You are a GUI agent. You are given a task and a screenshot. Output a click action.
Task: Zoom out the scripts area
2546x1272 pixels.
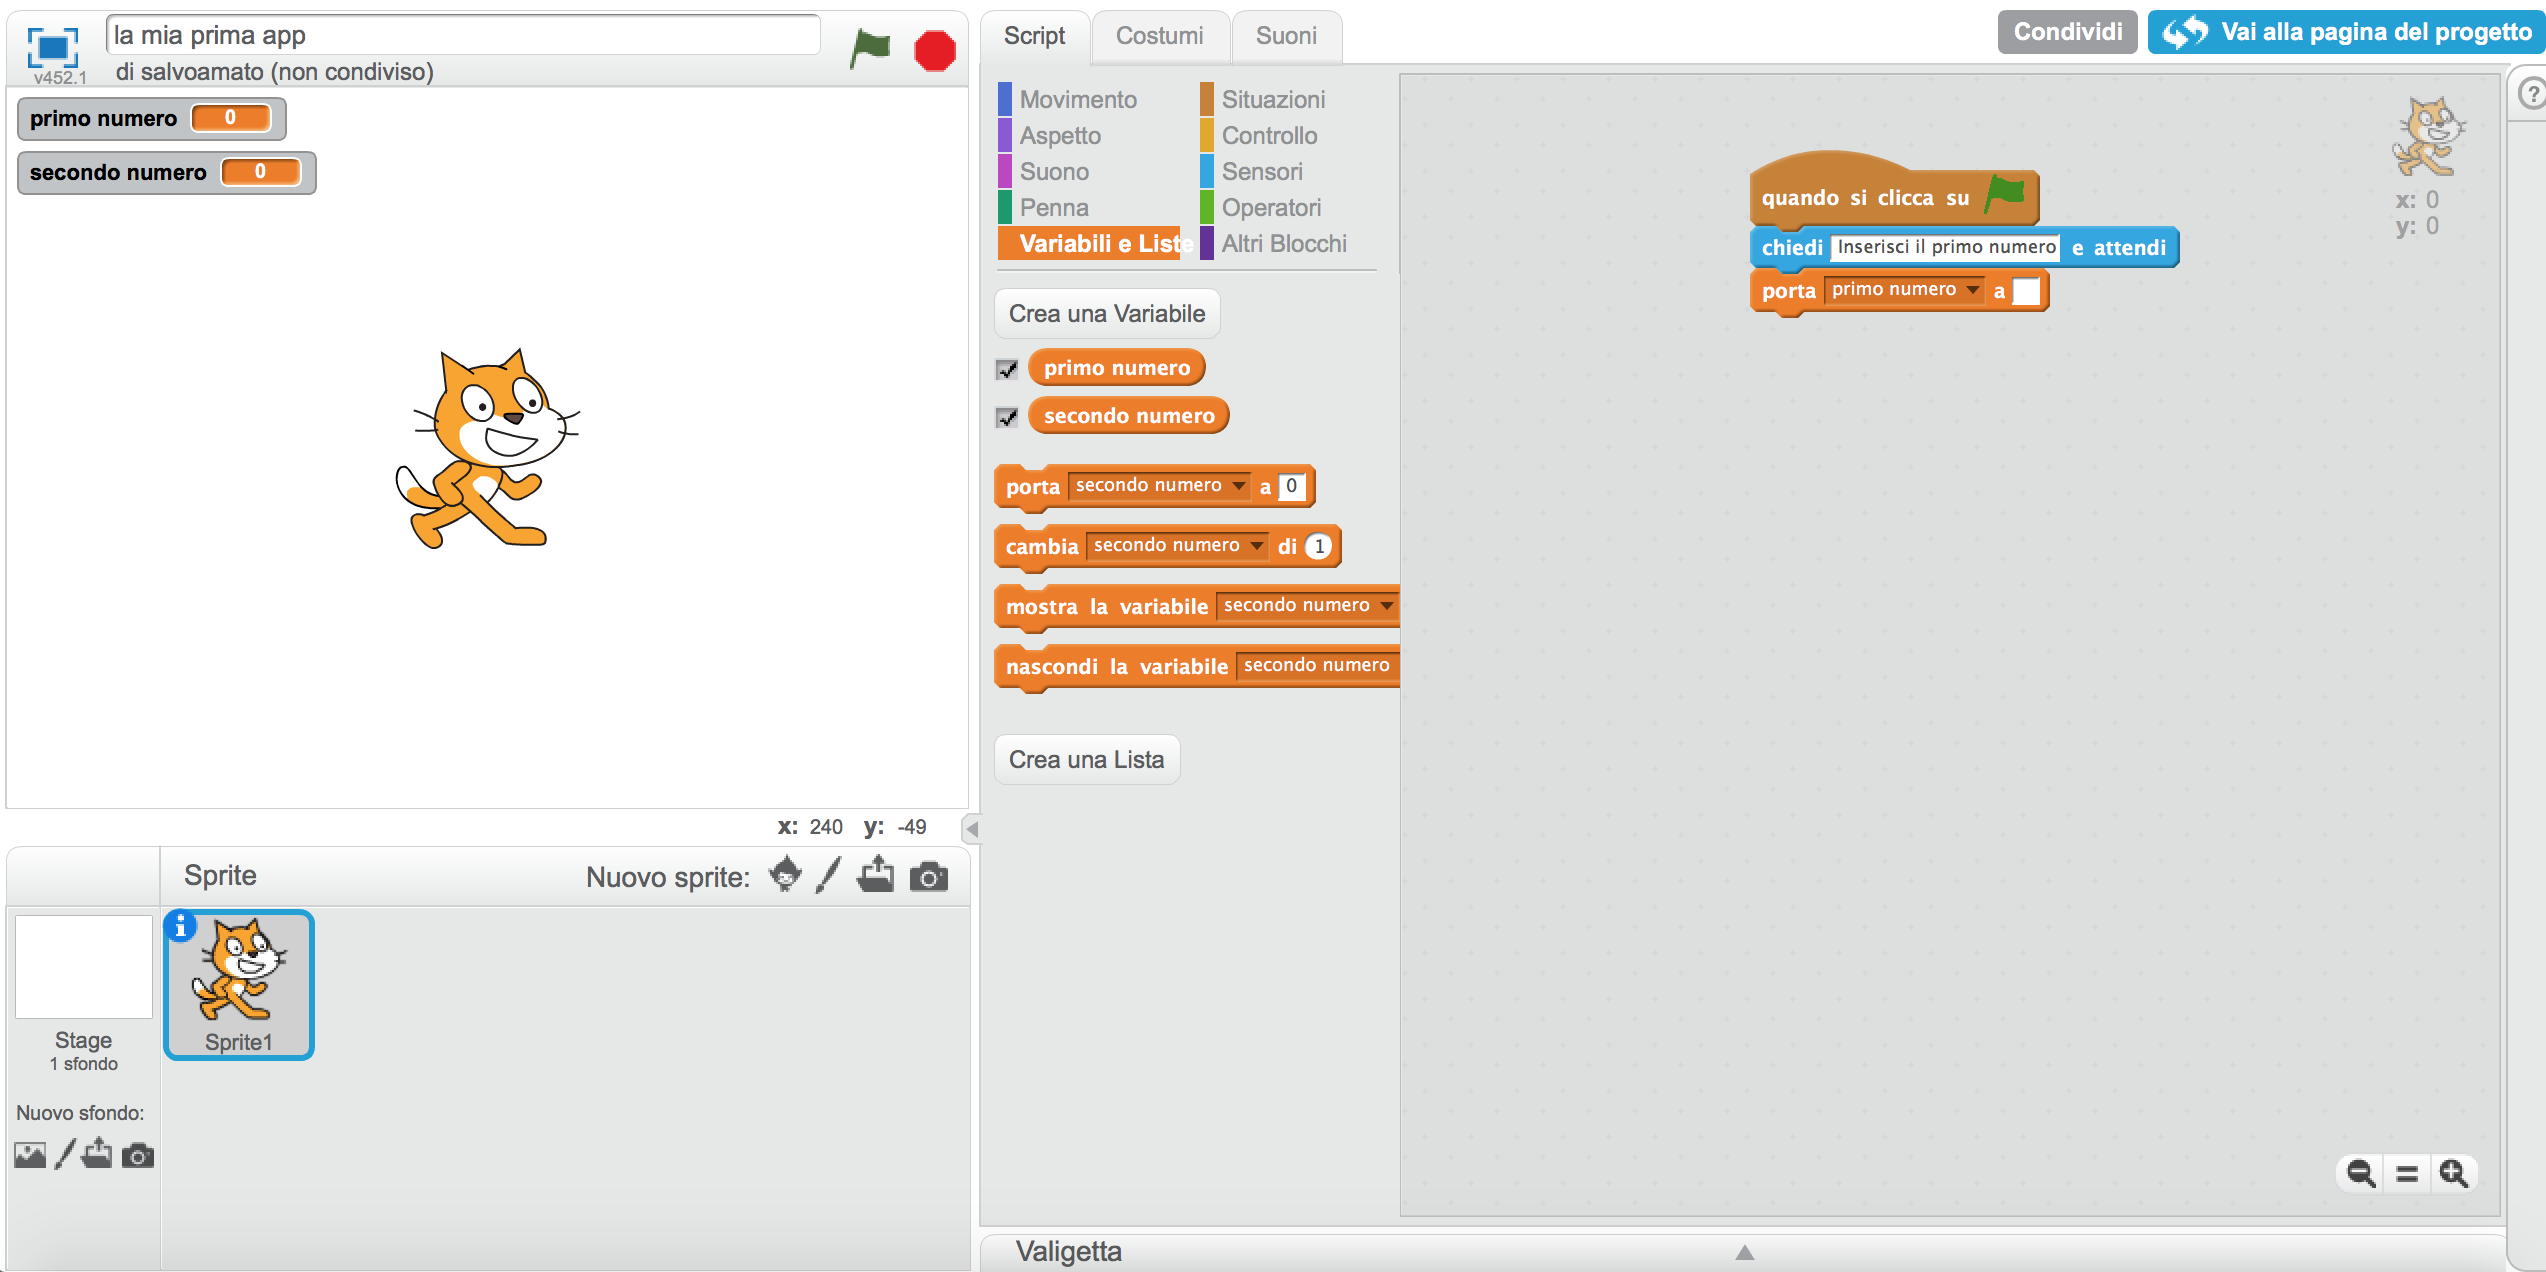2361,1173
